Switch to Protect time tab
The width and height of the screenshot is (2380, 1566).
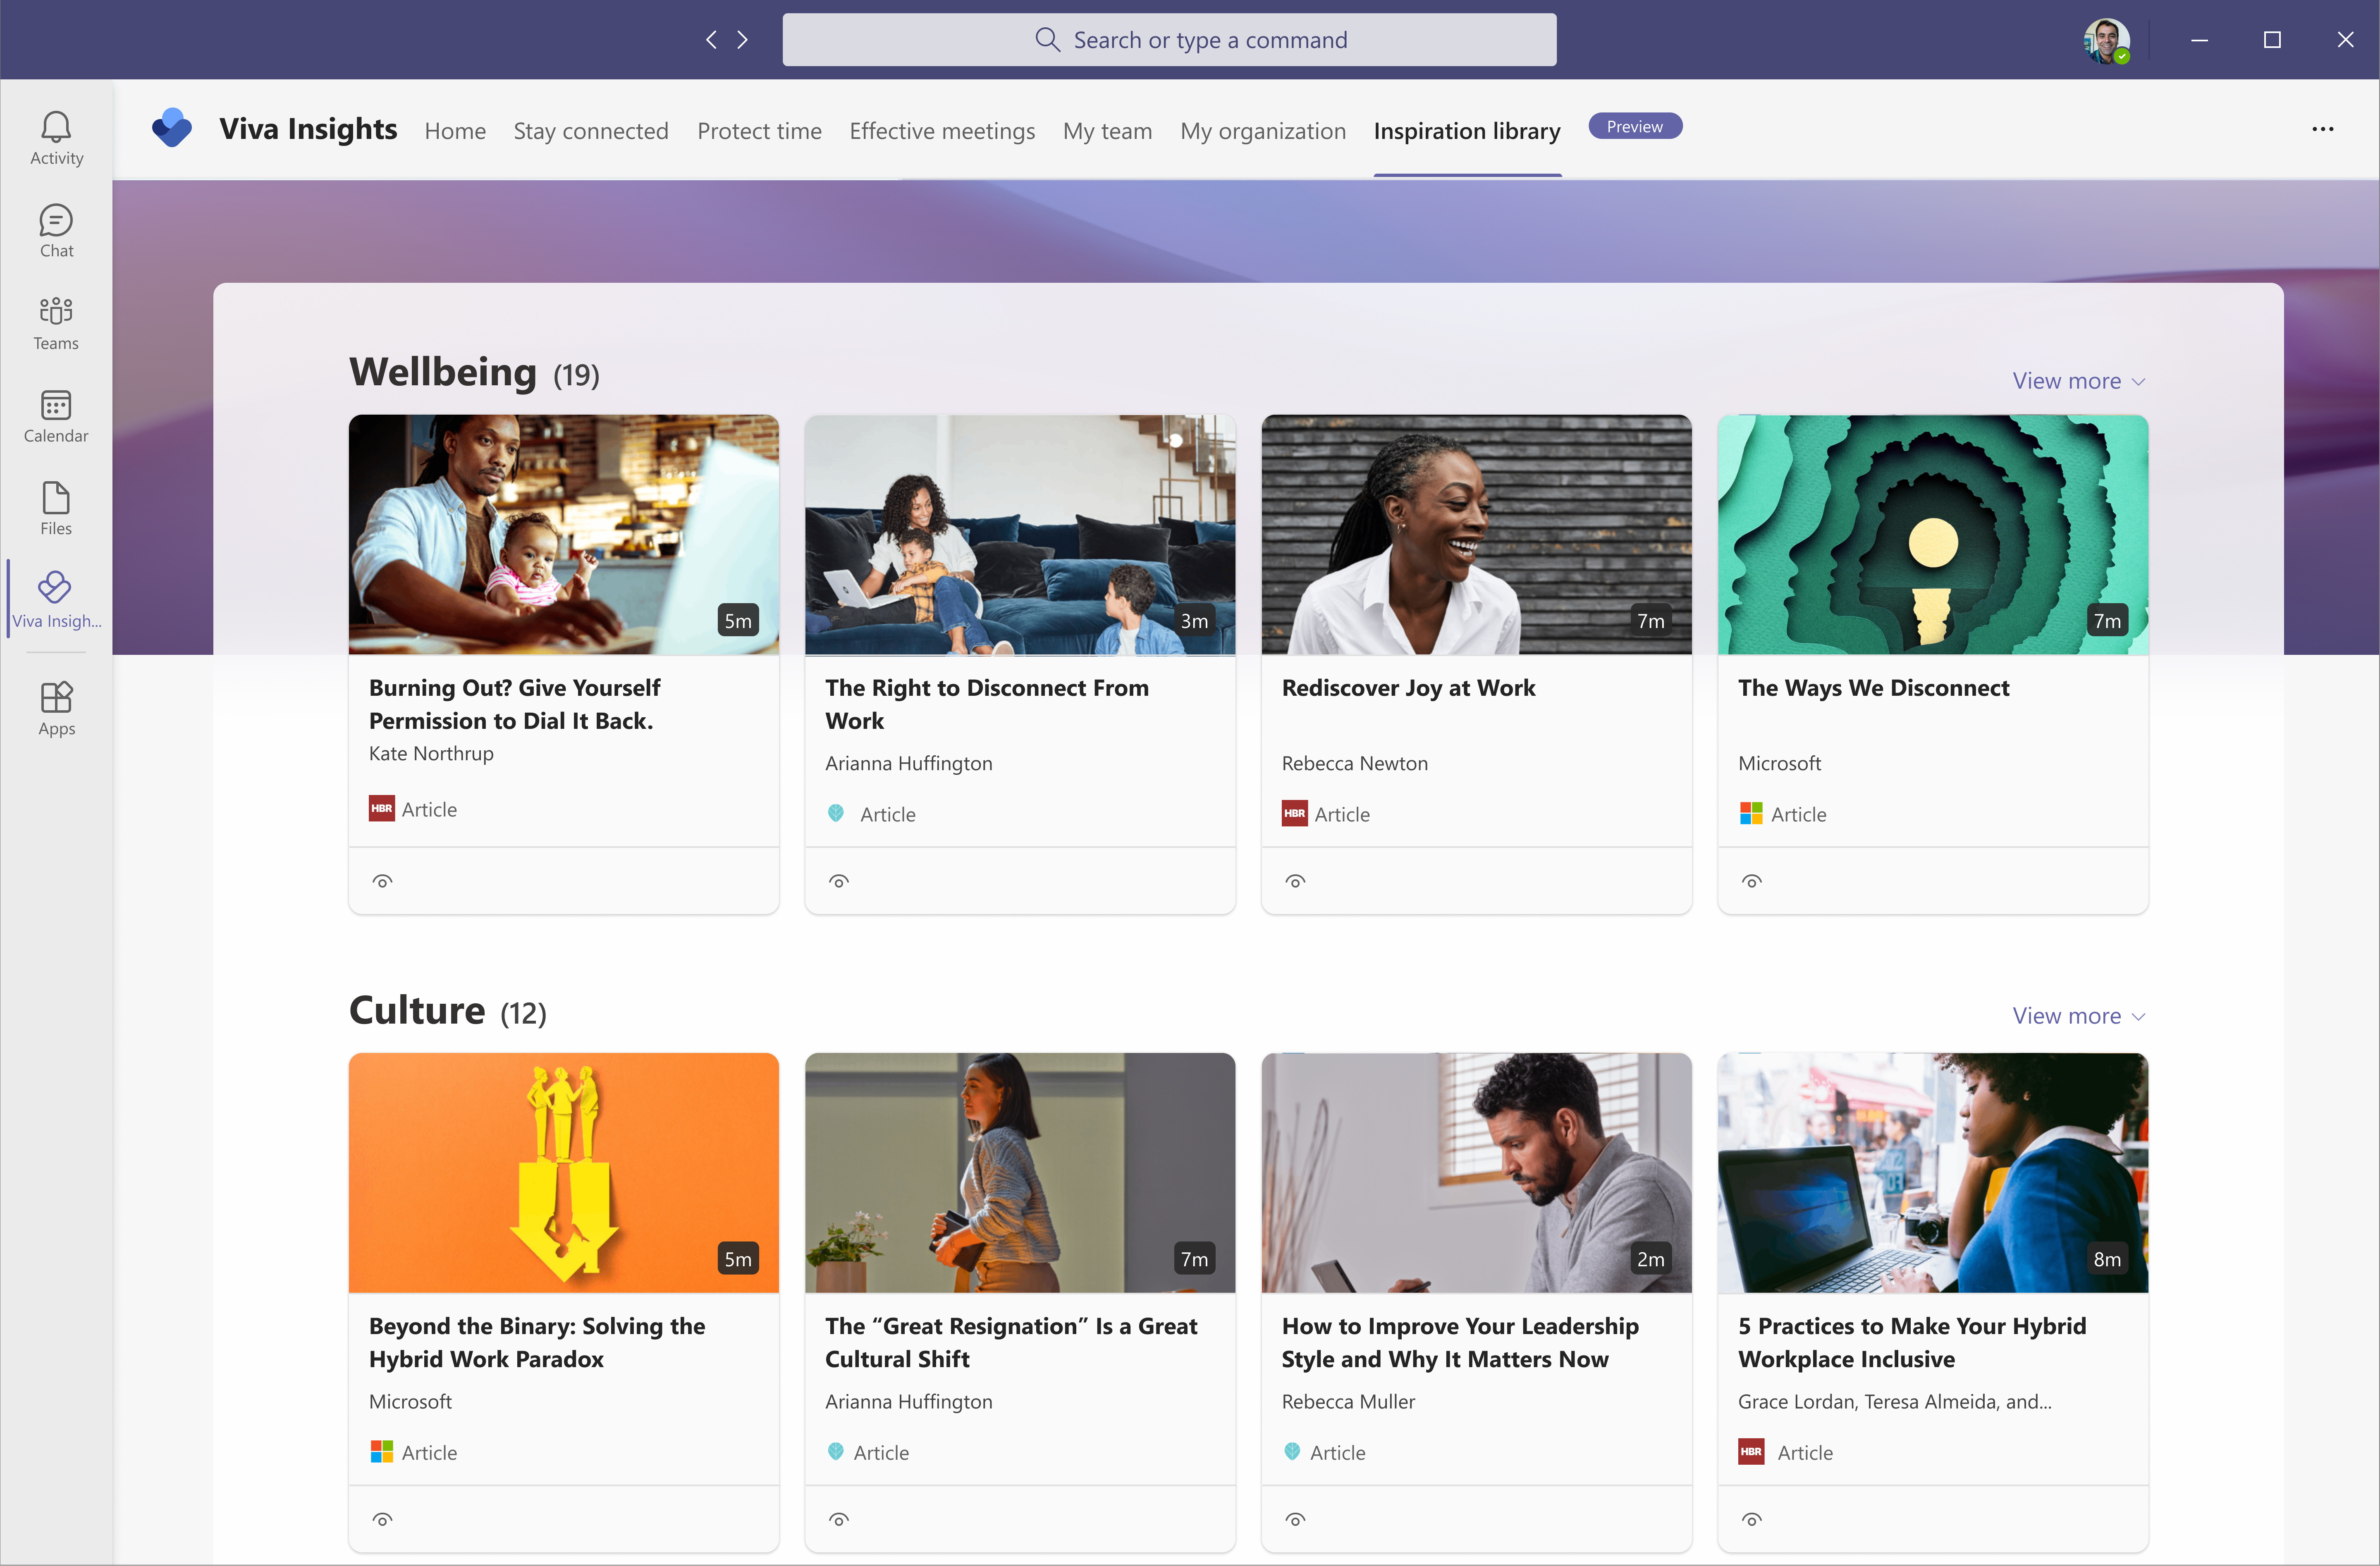759,131
